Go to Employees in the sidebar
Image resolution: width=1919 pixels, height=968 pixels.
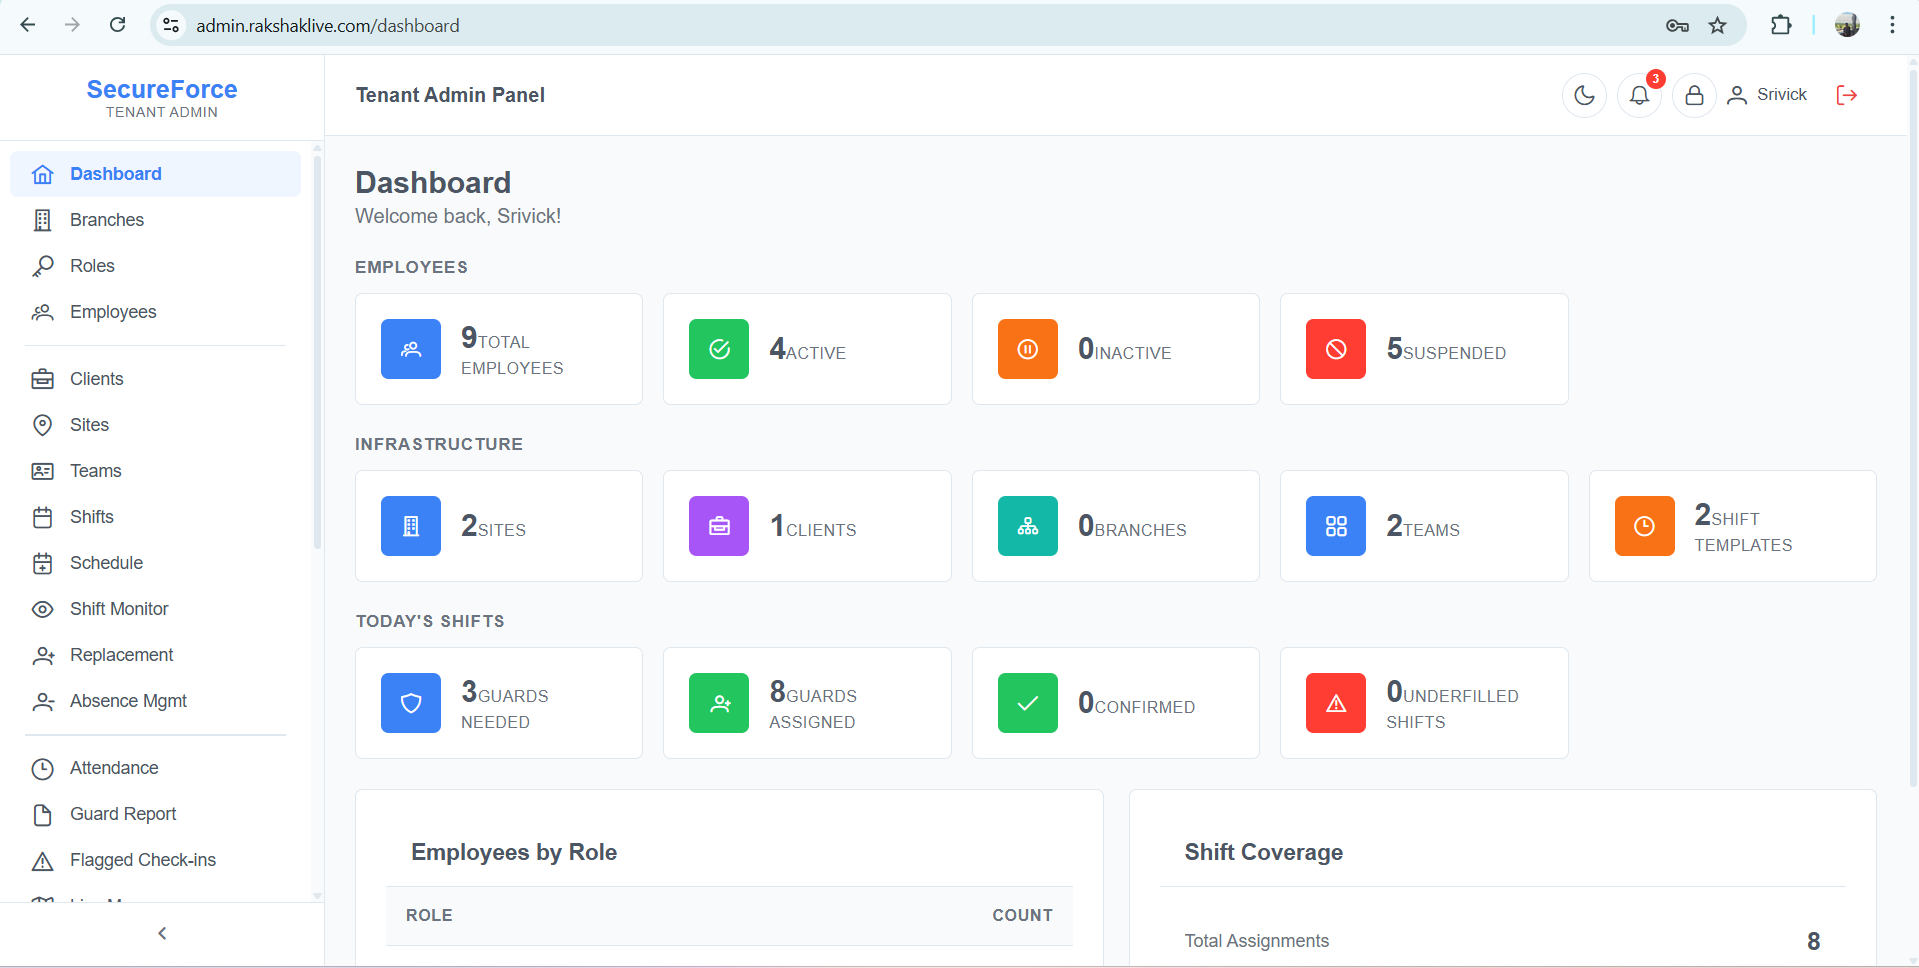(x=112, y=312)
